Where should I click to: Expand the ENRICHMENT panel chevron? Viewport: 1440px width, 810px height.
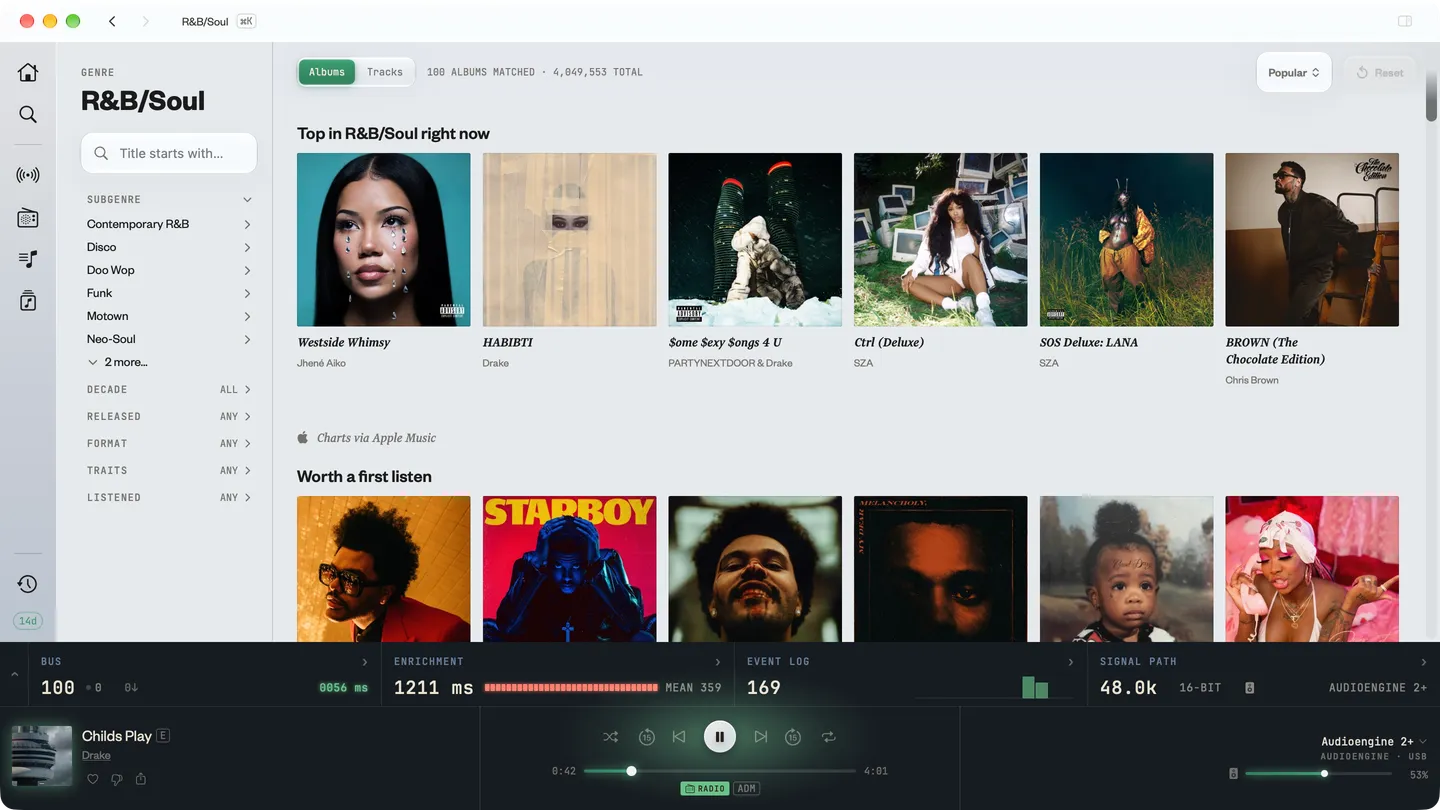click(x=718, y=662)
